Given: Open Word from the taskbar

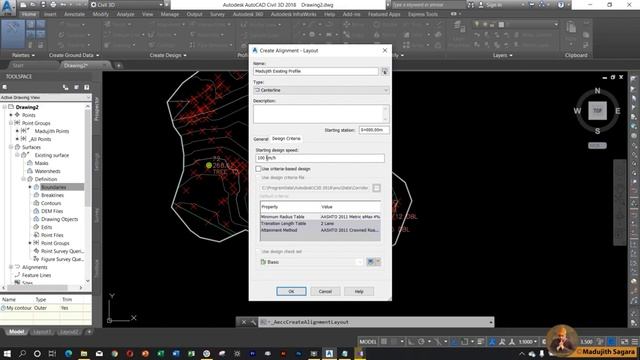Looking at the screenshot, I should [x=176, y=353].
